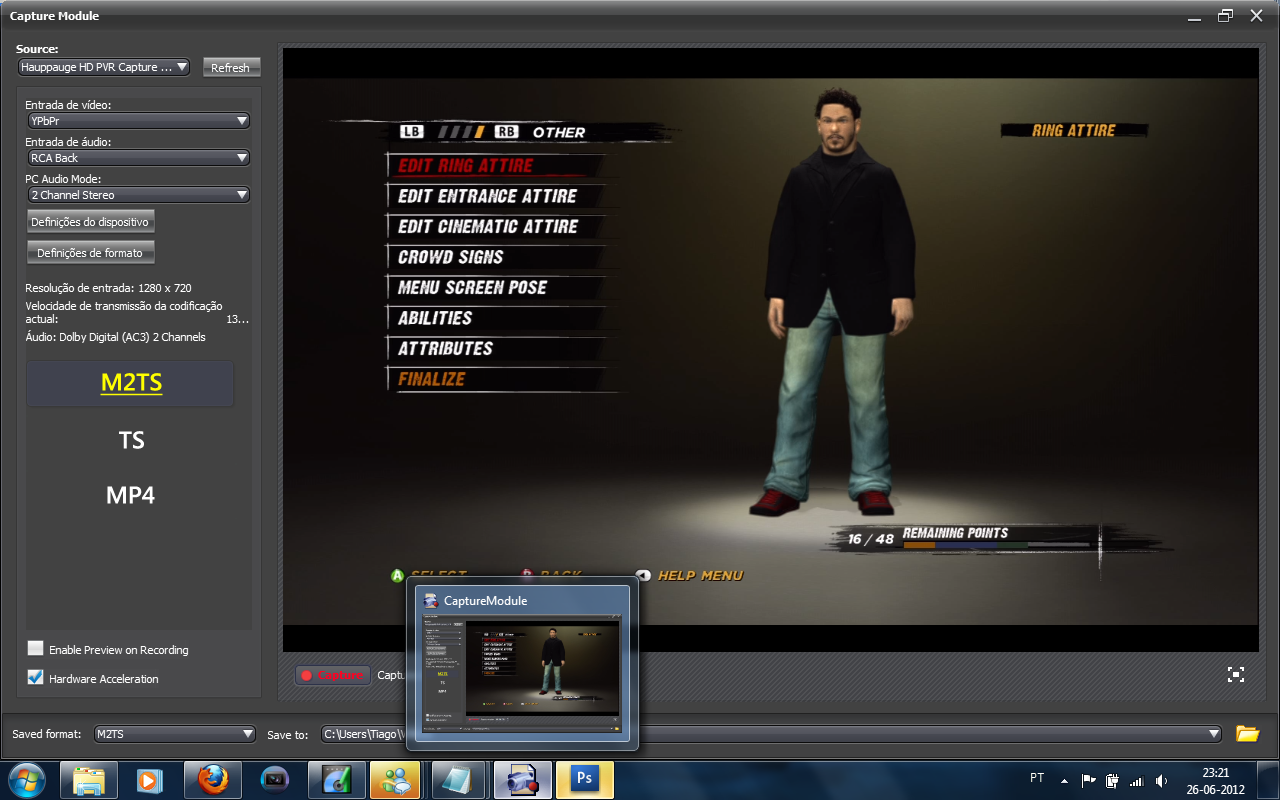1280x800 pixels.
Task: Open the Windows Start menu
Action: point(27,779)
